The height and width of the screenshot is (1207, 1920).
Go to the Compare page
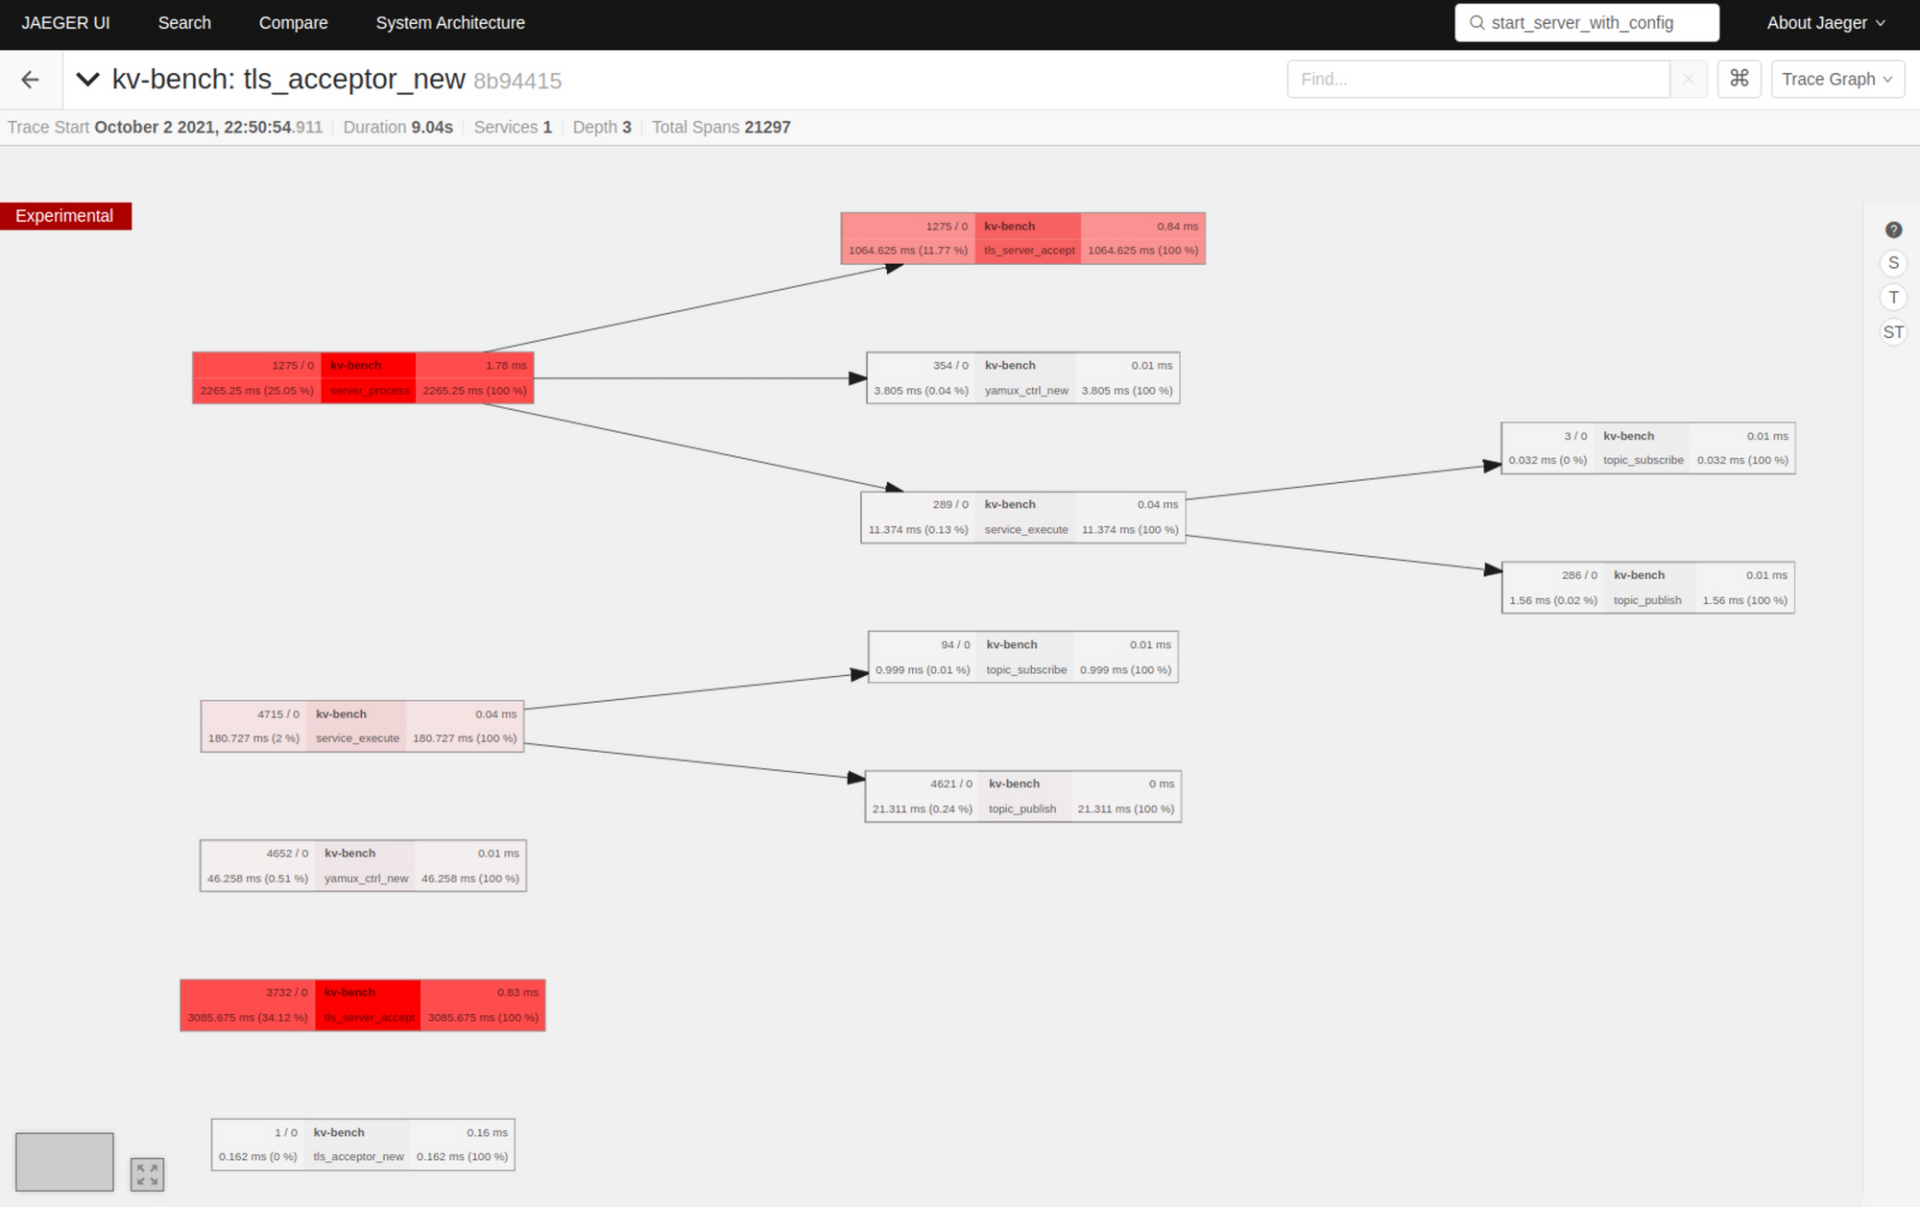[293, 23]
